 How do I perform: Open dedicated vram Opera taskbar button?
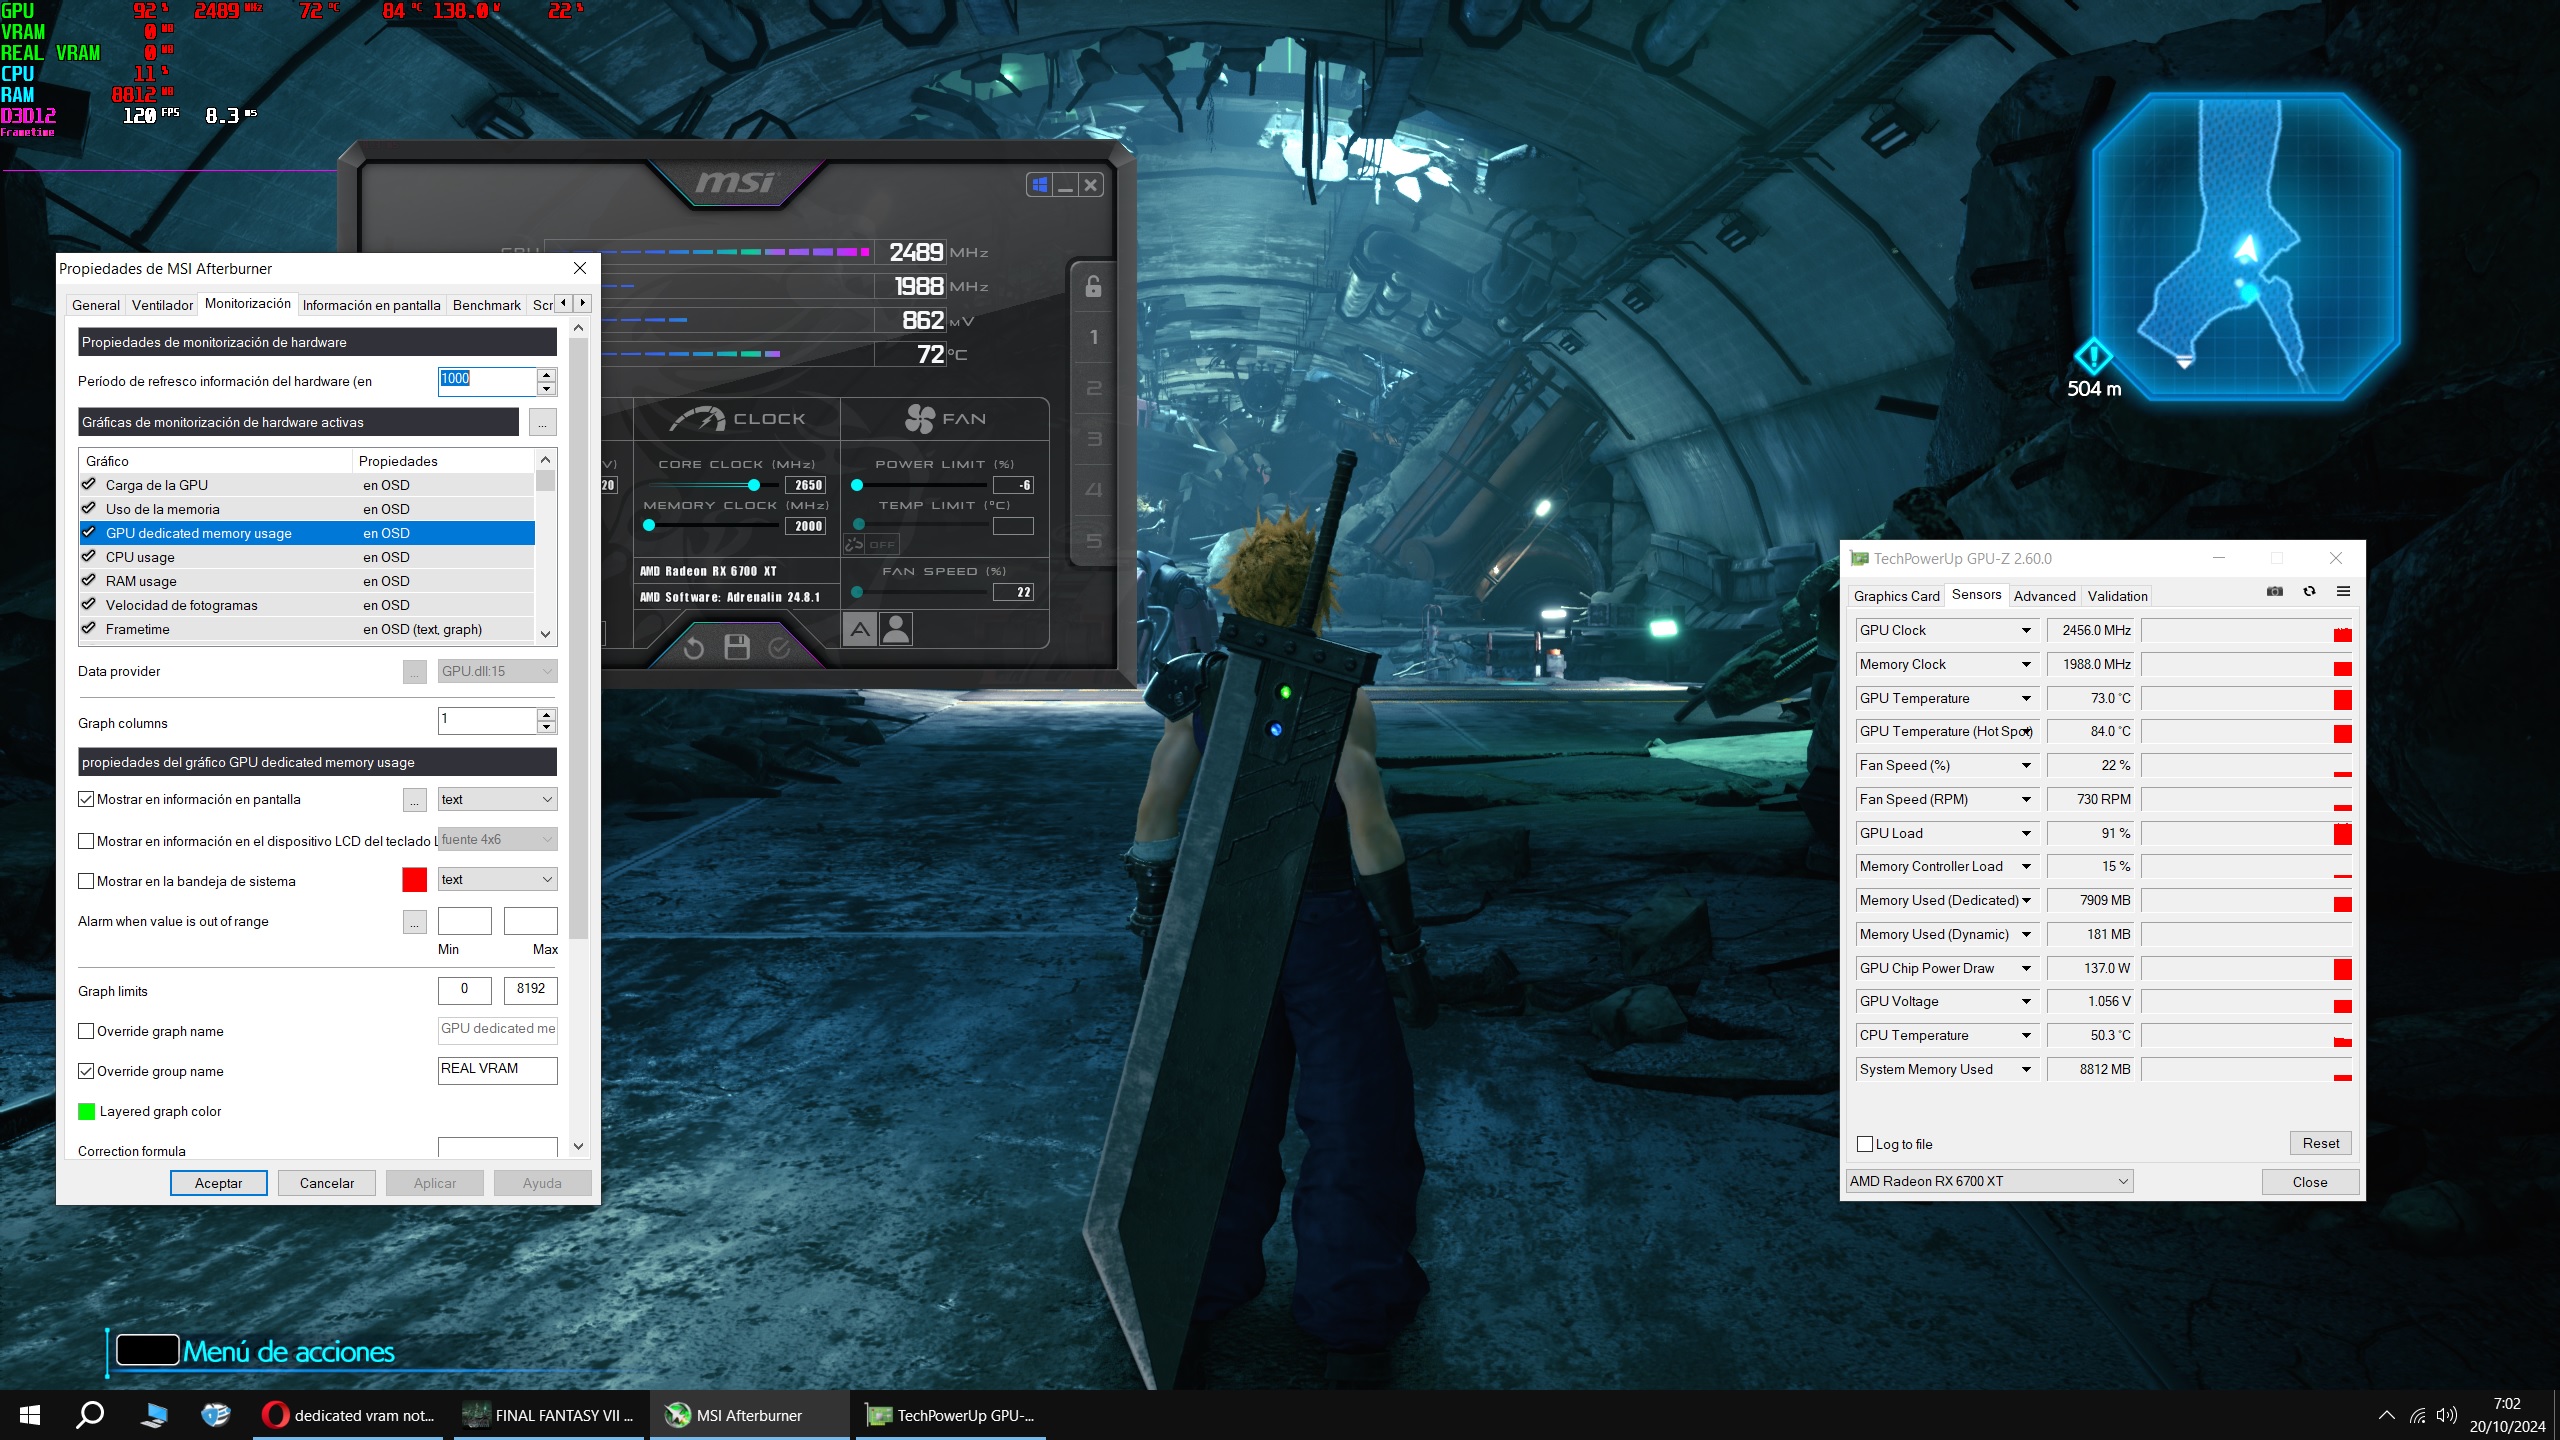(349, 1415)
